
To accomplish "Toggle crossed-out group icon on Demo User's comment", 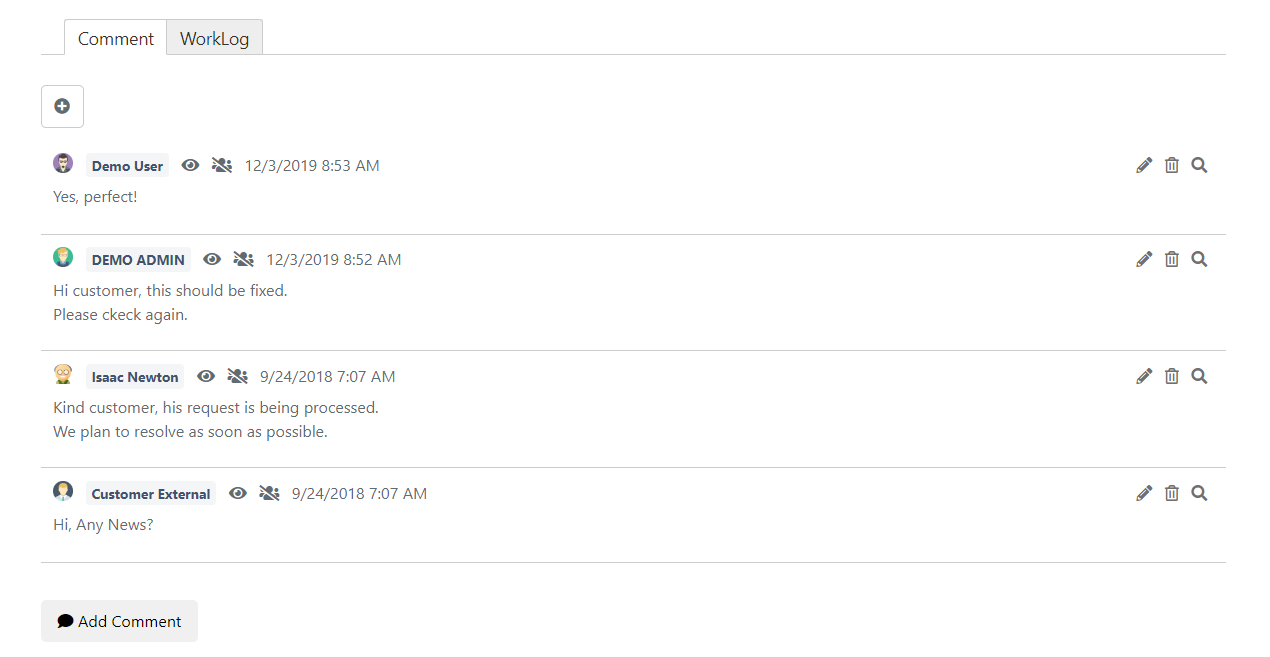I will [x=222, y=166].
